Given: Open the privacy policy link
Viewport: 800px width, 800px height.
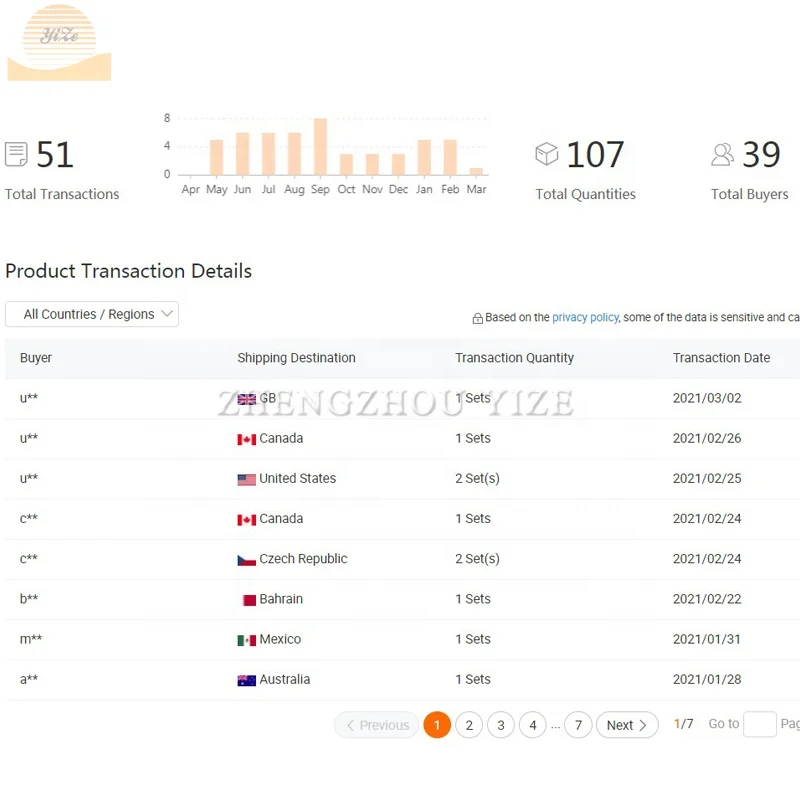Looking at the screenshot, I should coord(585,317).
